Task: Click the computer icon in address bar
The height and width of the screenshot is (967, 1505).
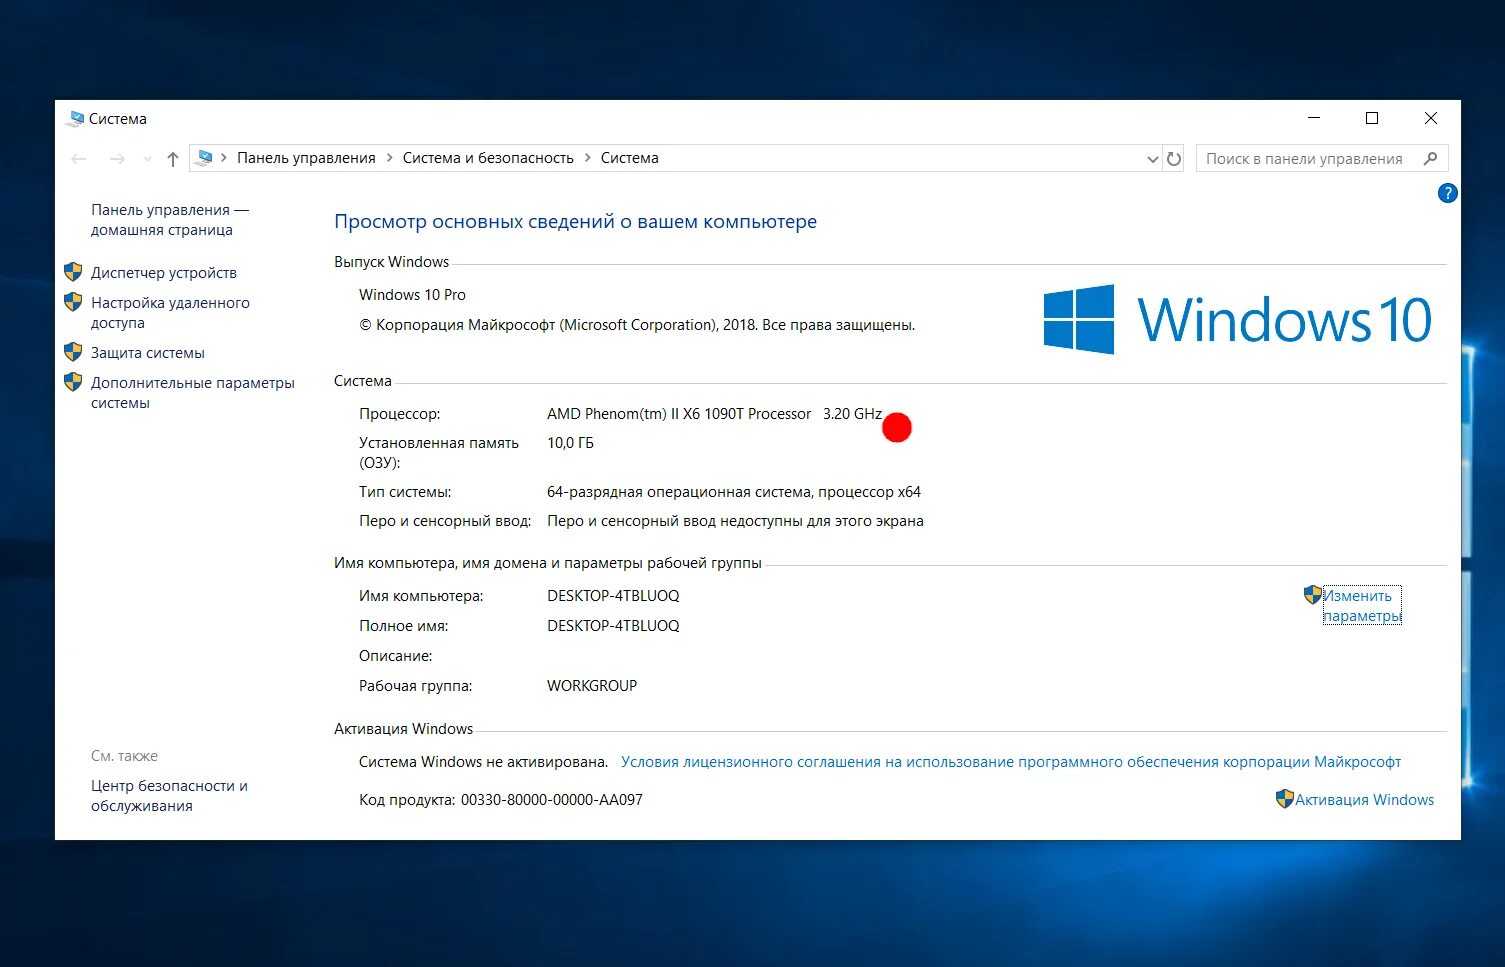Action: 205,158
